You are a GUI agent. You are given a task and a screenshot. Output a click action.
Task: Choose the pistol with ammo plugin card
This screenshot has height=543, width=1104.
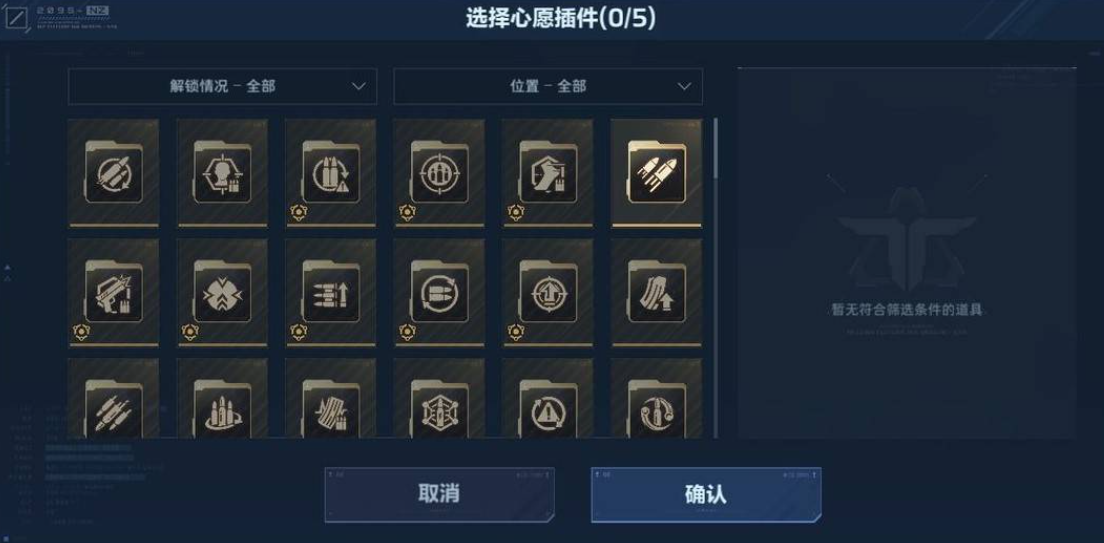click(113, 292)
